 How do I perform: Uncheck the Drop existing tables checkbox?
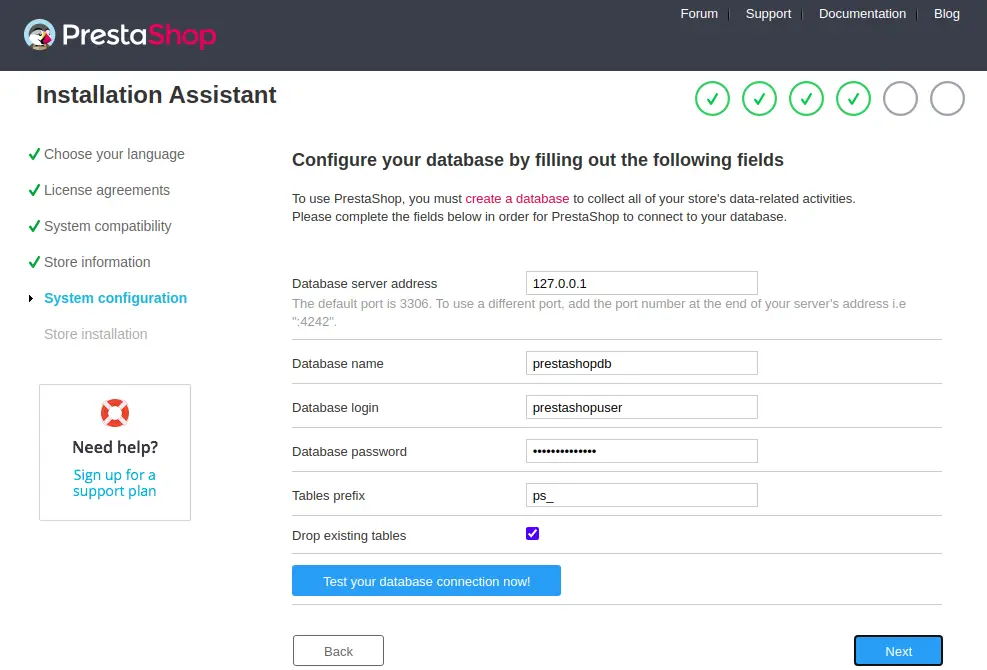(533, 534)
